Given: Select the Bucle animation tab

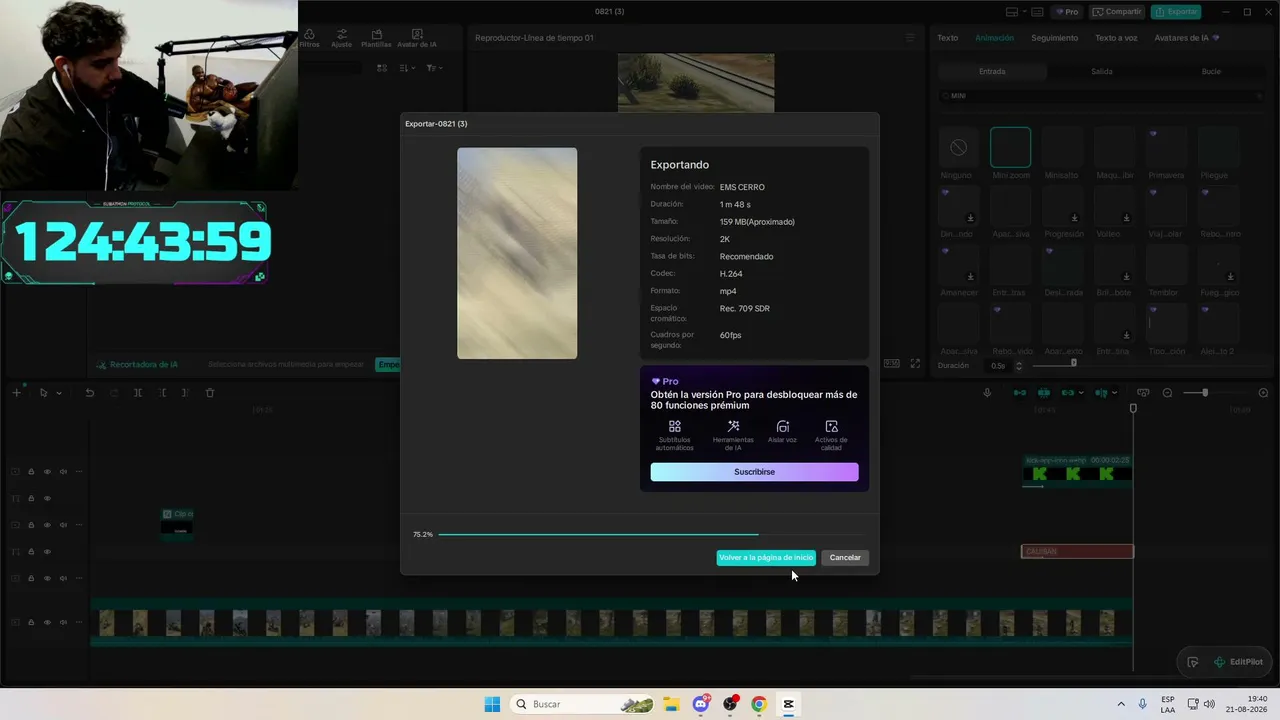Looking at the screenshot, I should click(1211, 72).
